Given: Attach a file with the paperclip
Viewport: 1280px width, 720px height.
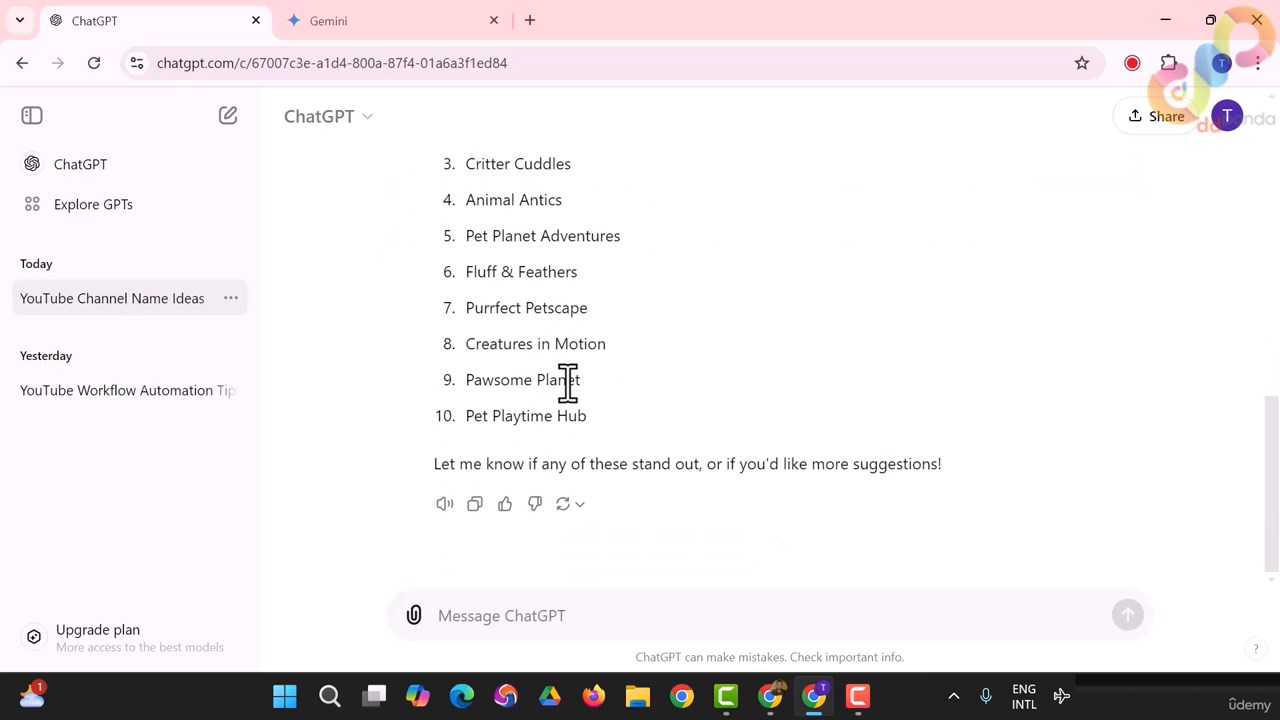Looking at the screenshot, I should 414,615.
